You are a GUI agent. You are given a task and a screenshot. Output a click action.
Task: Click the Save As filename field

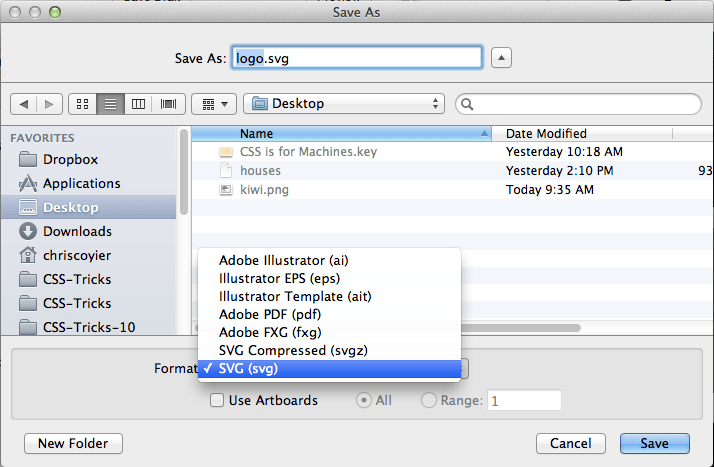point(357,58)
